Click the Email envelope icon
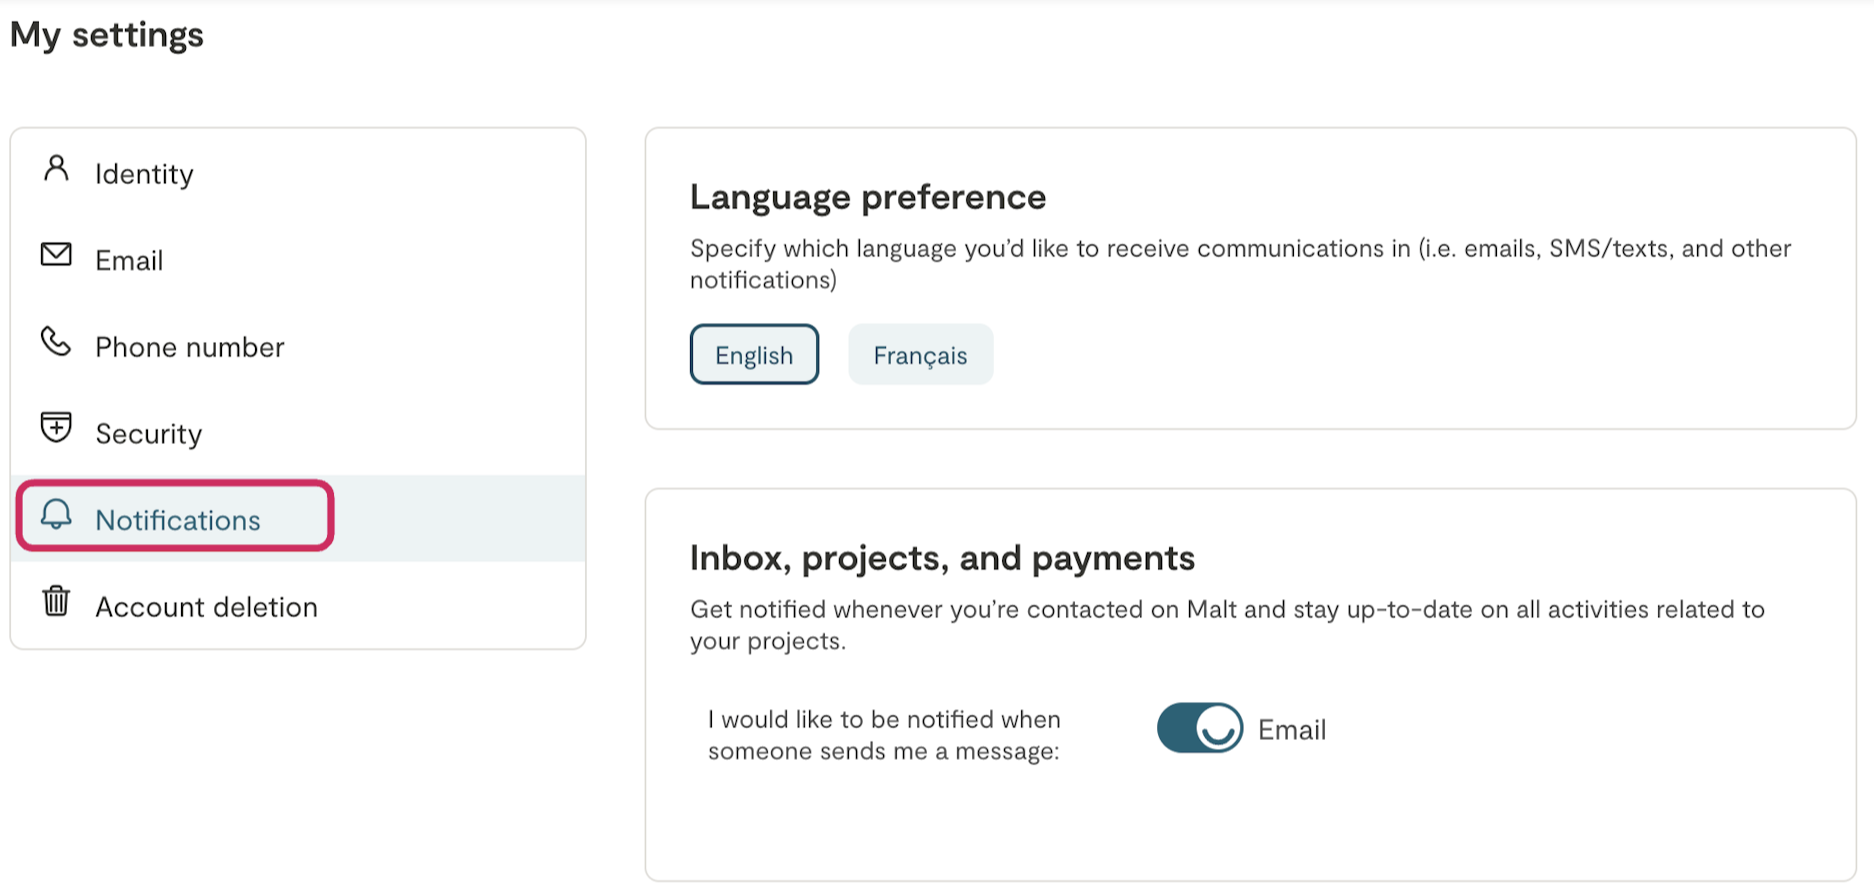1874x892 pixels. tap(56, 255)
